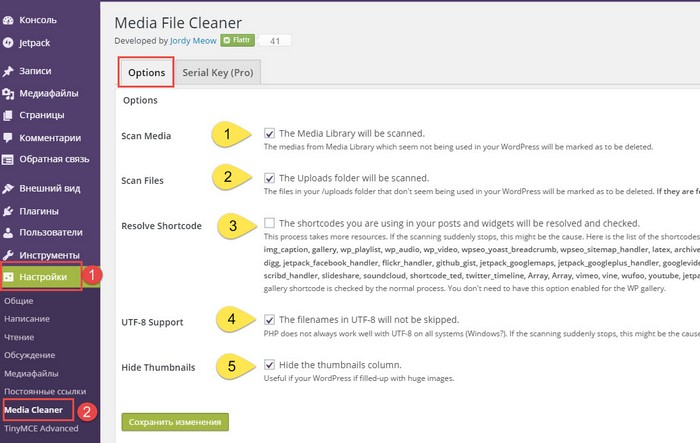Toggle the UTF-8 Support checkbox
The height and width of the screenshot is (443, 700).
(269, 320)
